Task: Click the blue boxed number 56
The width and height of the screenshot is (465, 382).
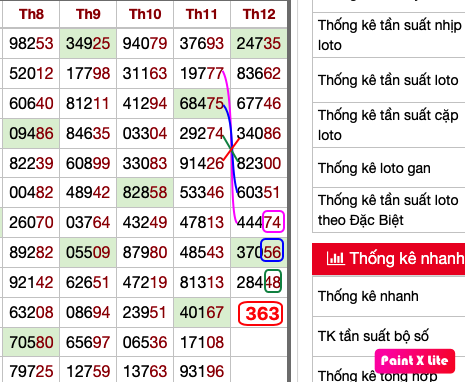Action: tap(272, 250)
